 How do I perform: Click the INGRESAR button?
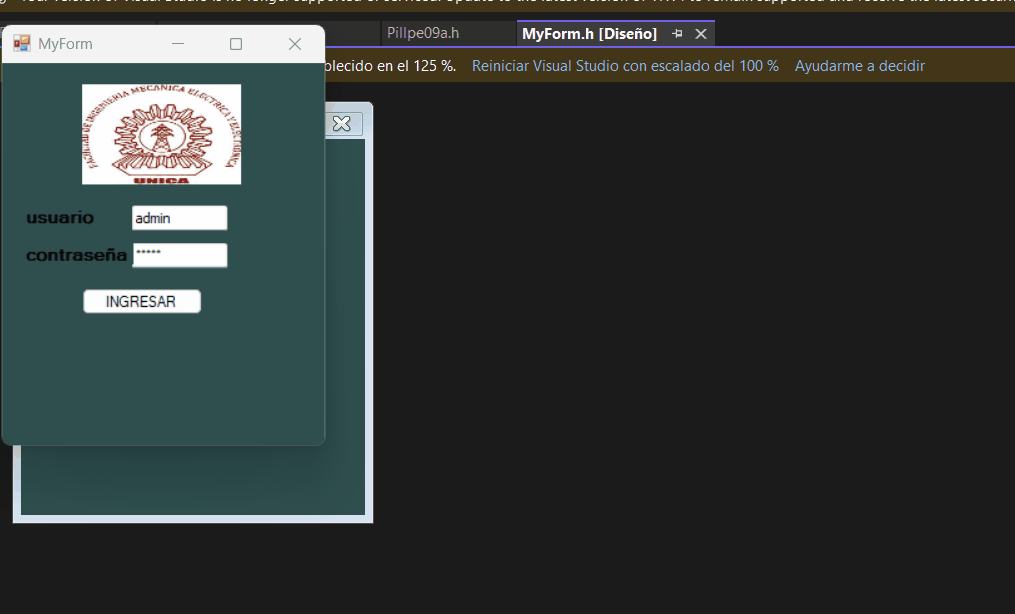(x=142, y=302)
